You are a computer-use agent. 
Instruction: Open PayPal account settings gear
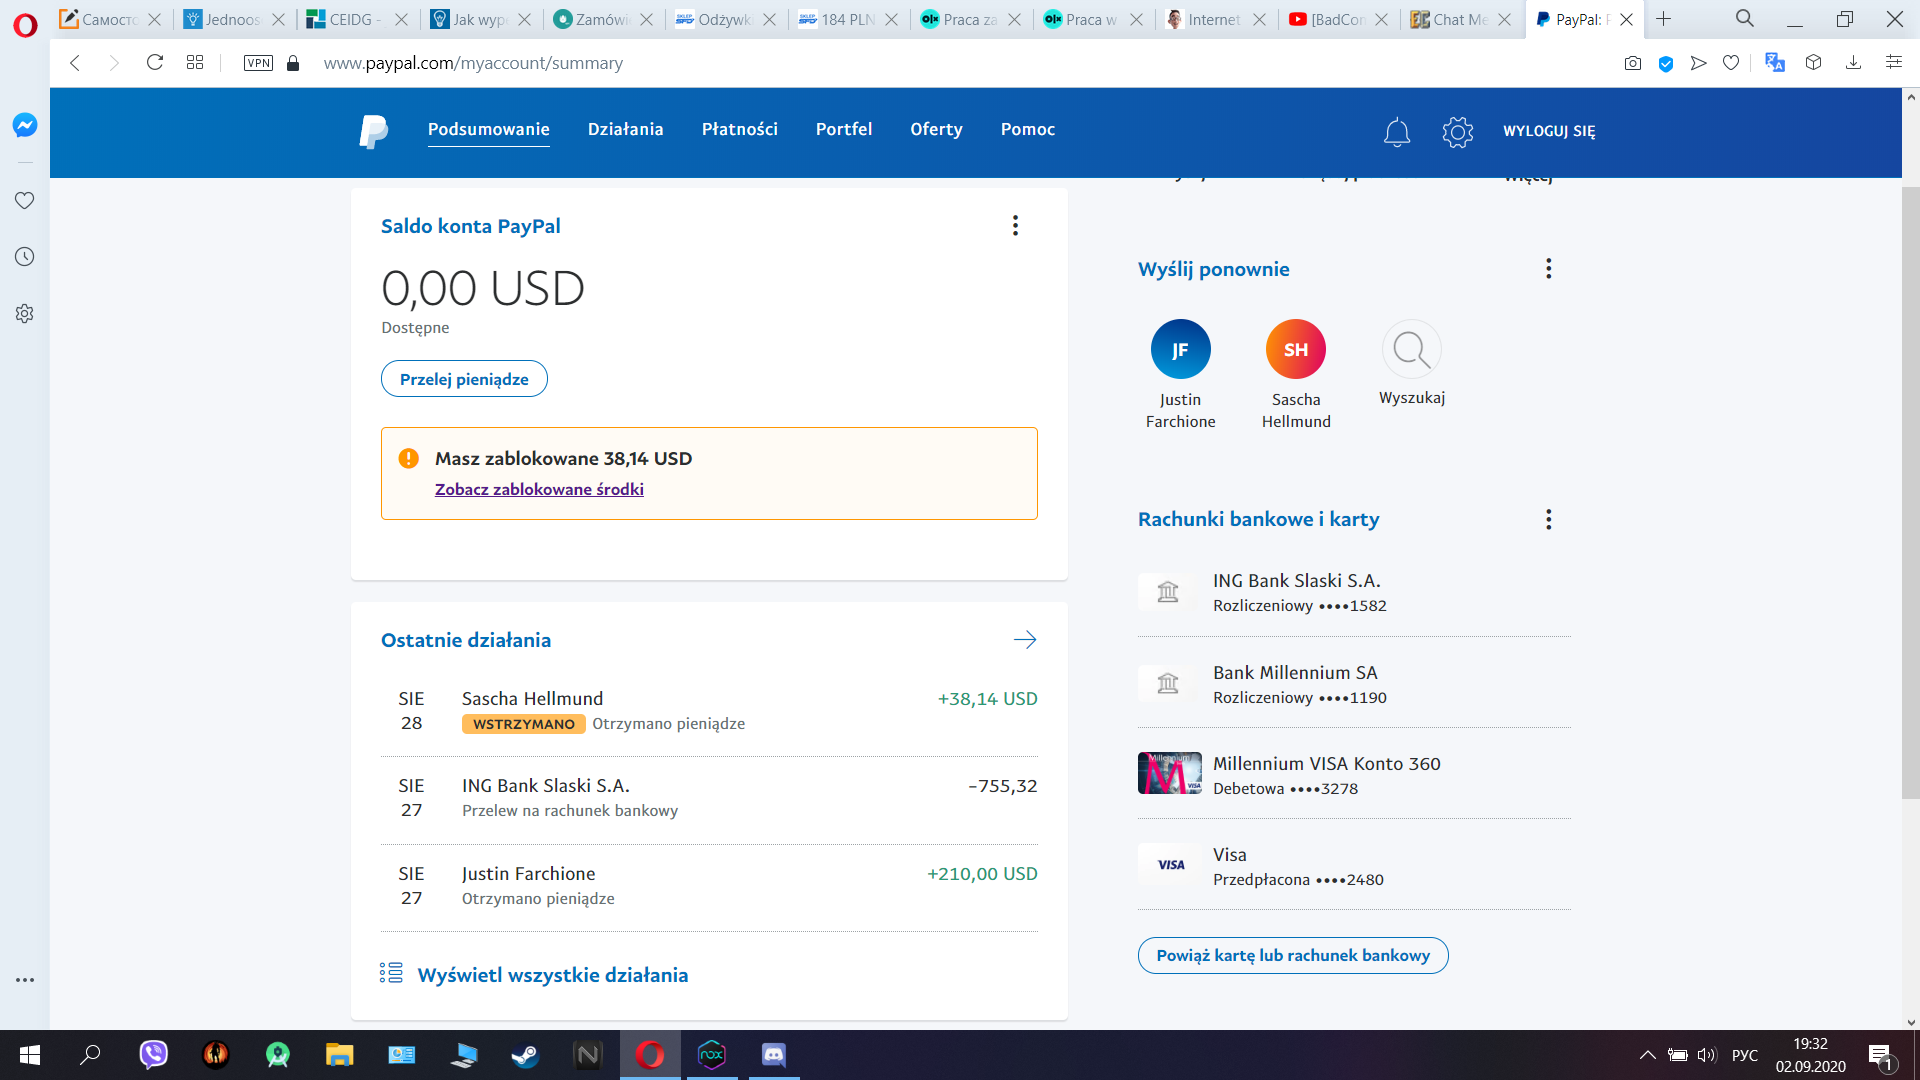1458,132
